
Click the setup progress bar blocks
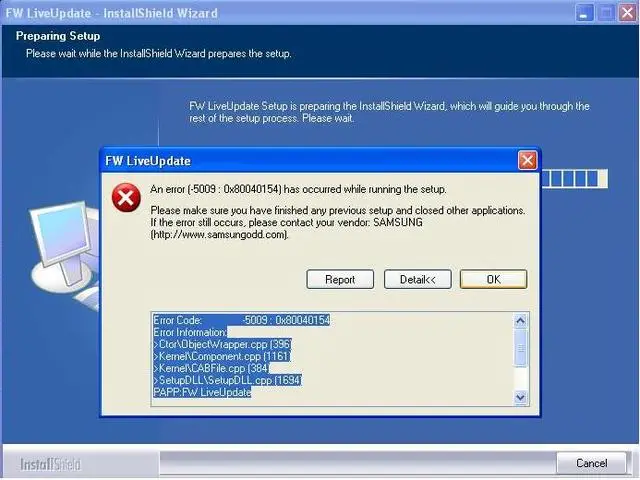(574, 179)
